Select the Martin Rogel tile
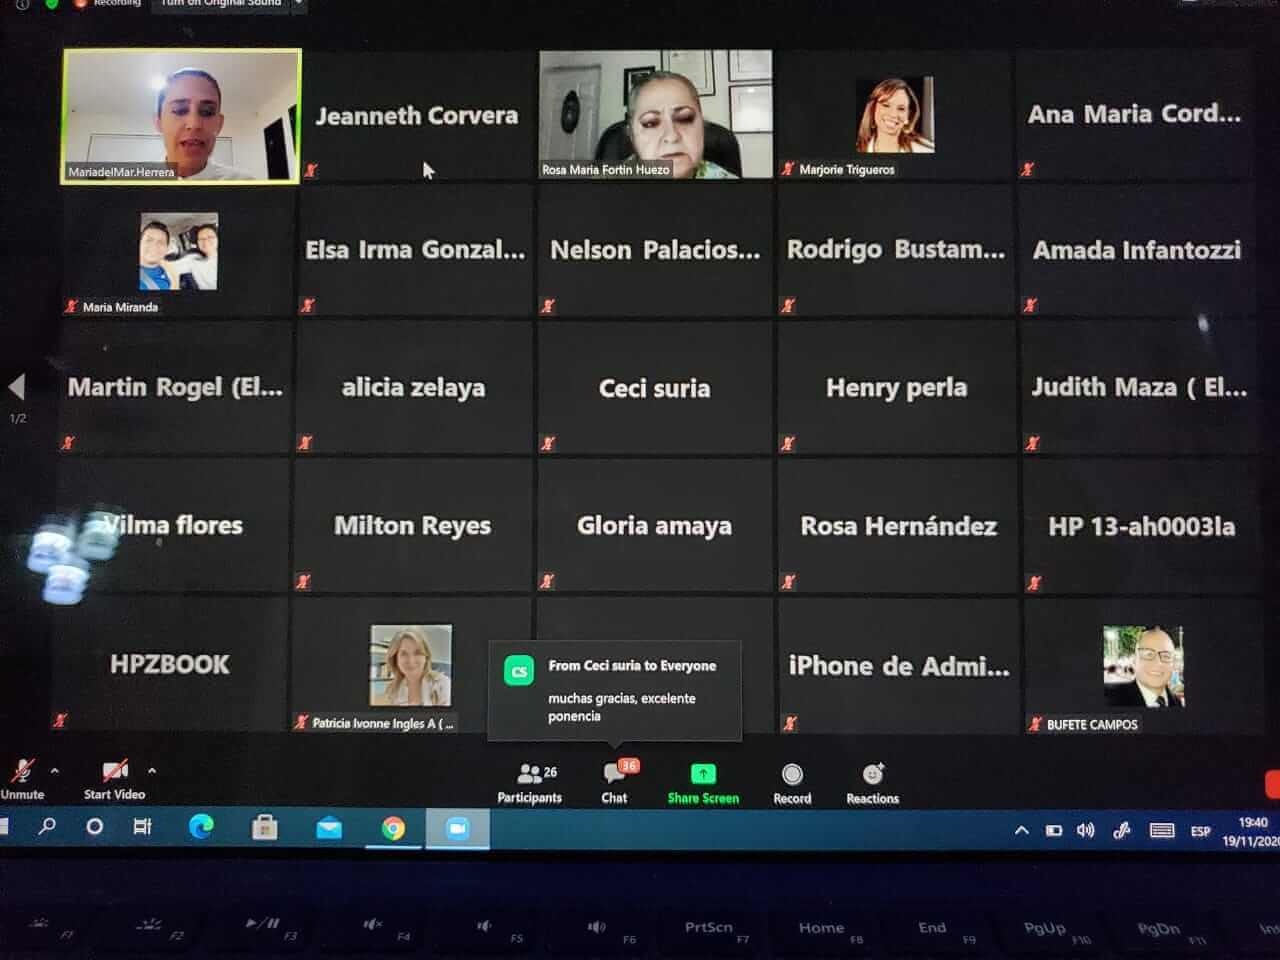Viewport: 1280px width, 960px height. click(176, 388)
